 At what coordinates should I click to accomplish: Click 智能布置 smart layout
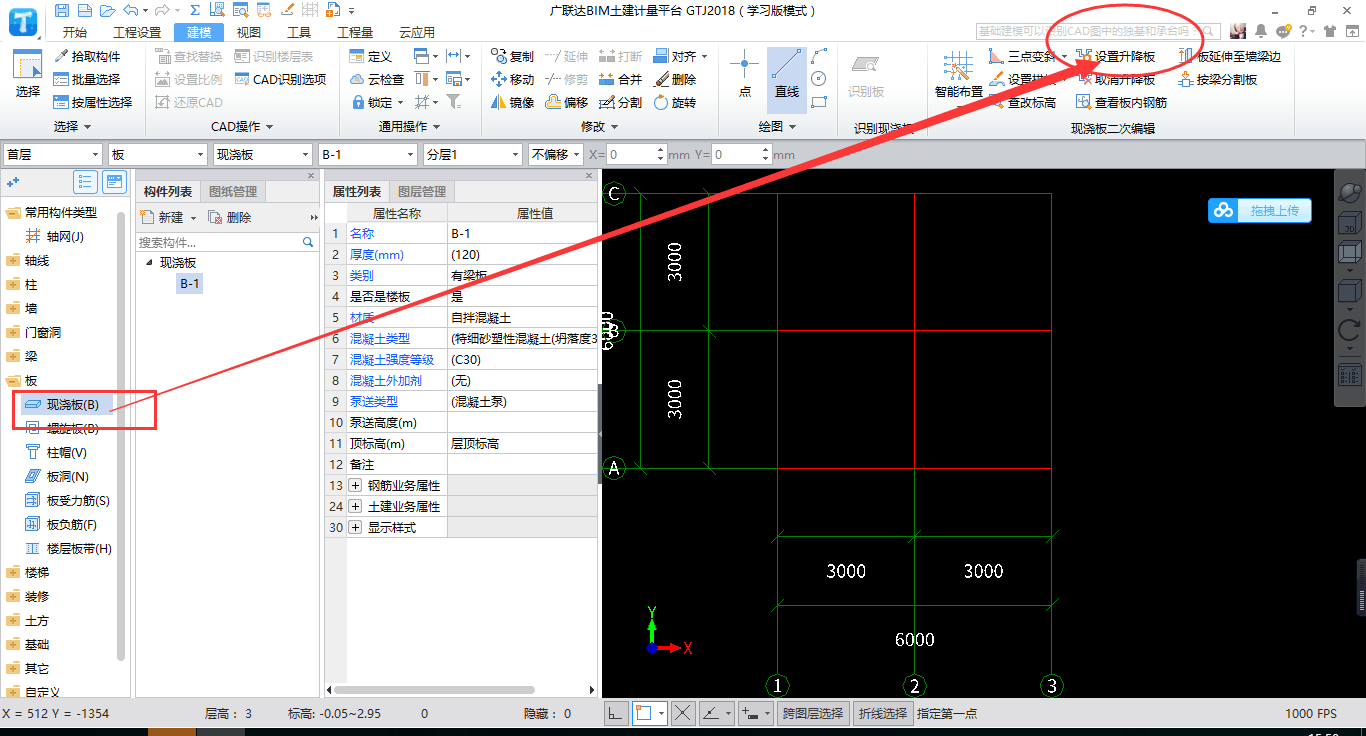pos(958,77)
